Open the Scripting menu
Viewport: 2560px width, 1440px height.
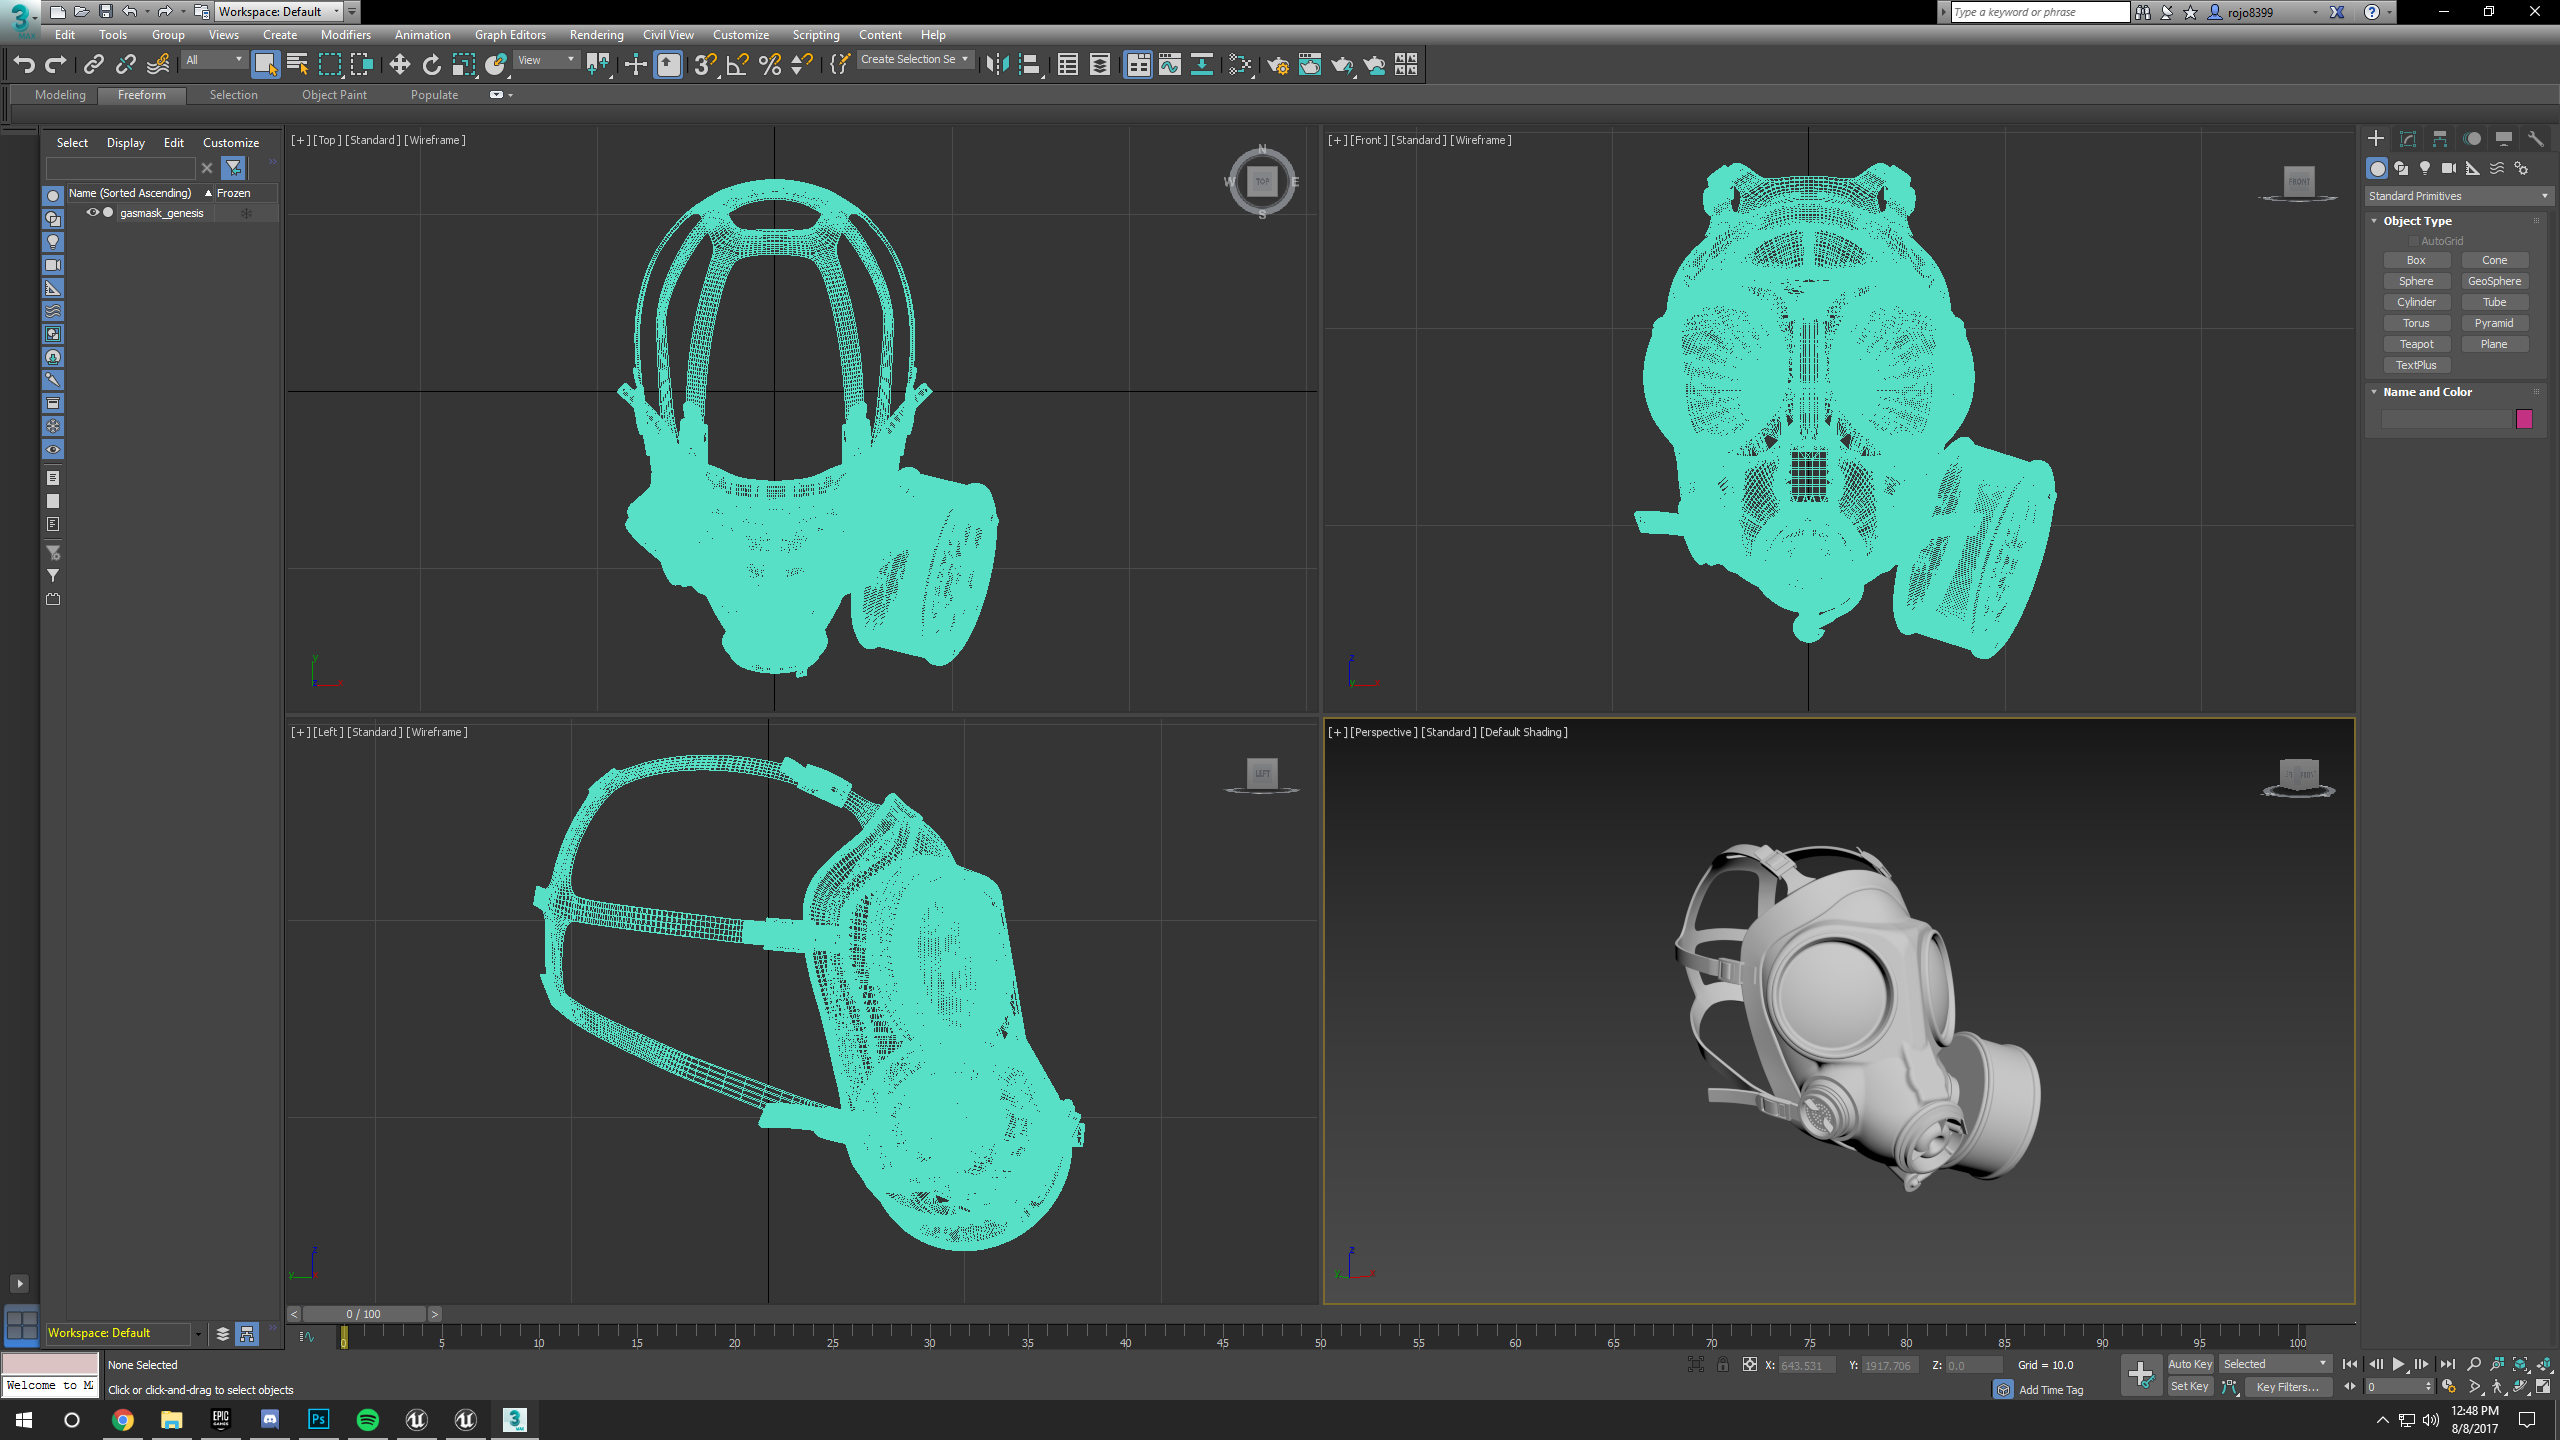click(815, 35)
